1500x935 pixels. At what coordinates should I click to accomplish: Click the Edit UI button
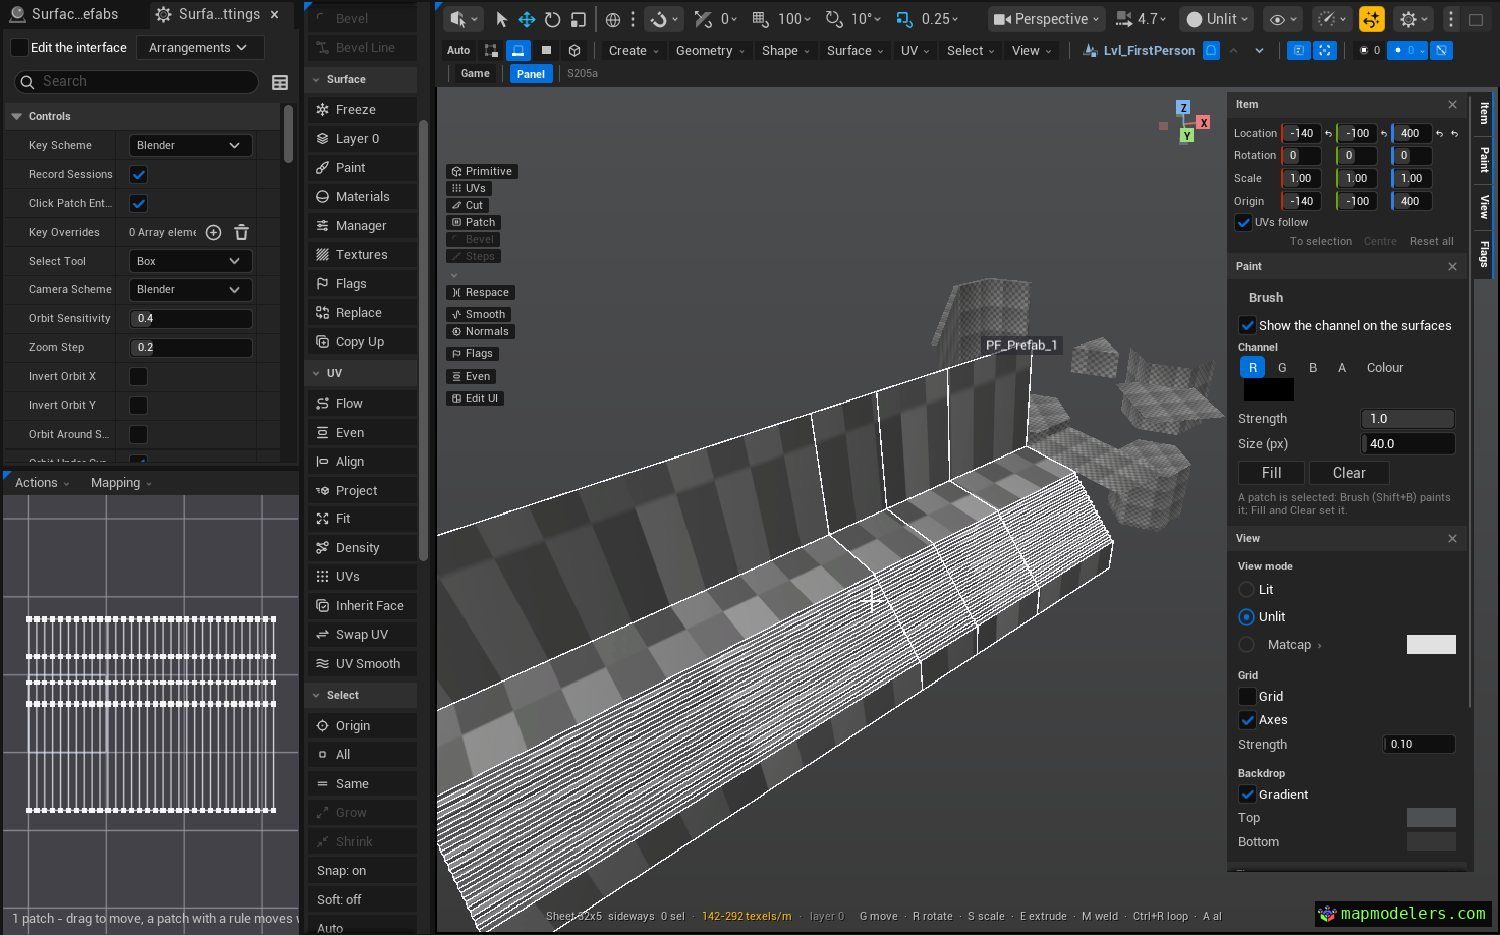click(x=474, y=399)
